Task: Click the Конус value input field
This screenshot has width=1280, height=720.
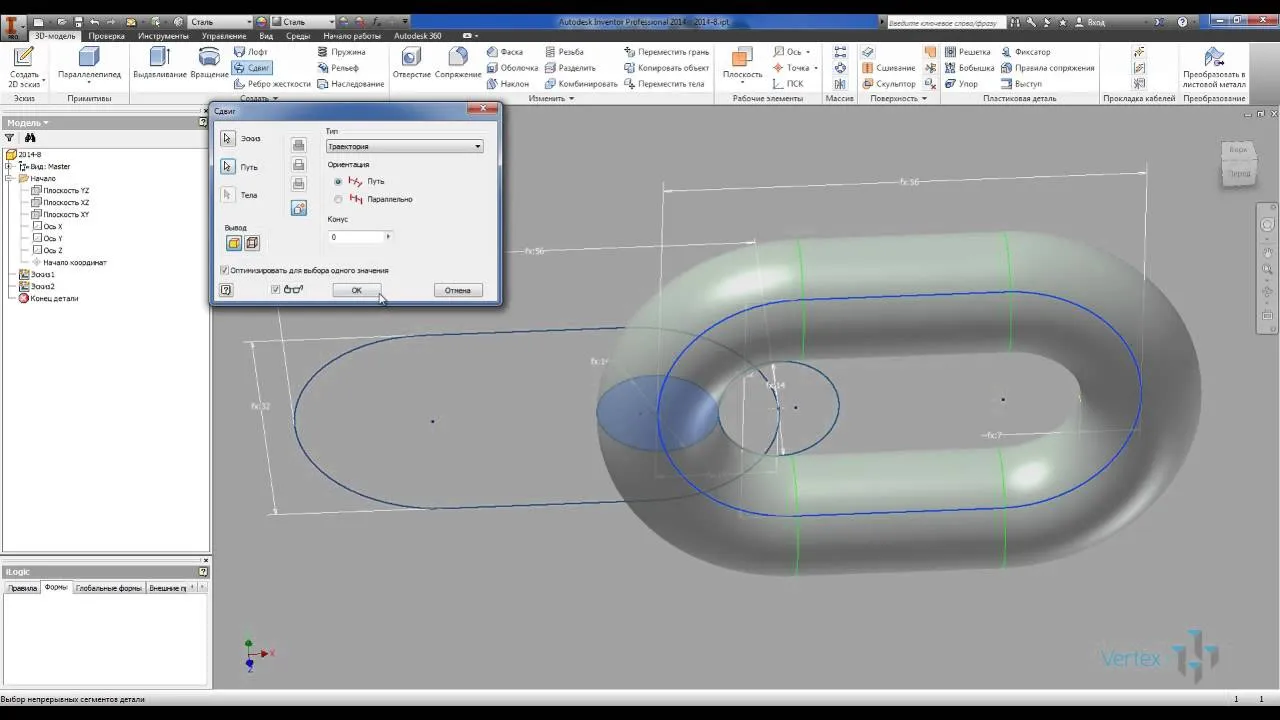Action: click(356, 237)
